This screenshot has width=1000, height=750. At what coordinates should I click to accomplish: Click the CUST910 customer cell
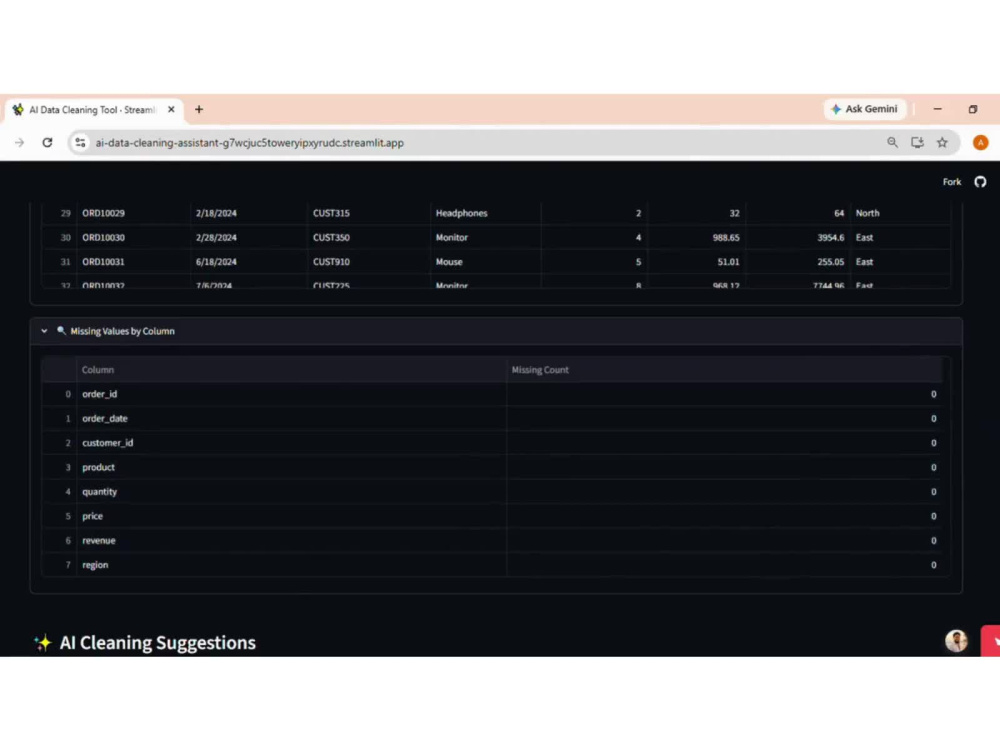[369, 261]
